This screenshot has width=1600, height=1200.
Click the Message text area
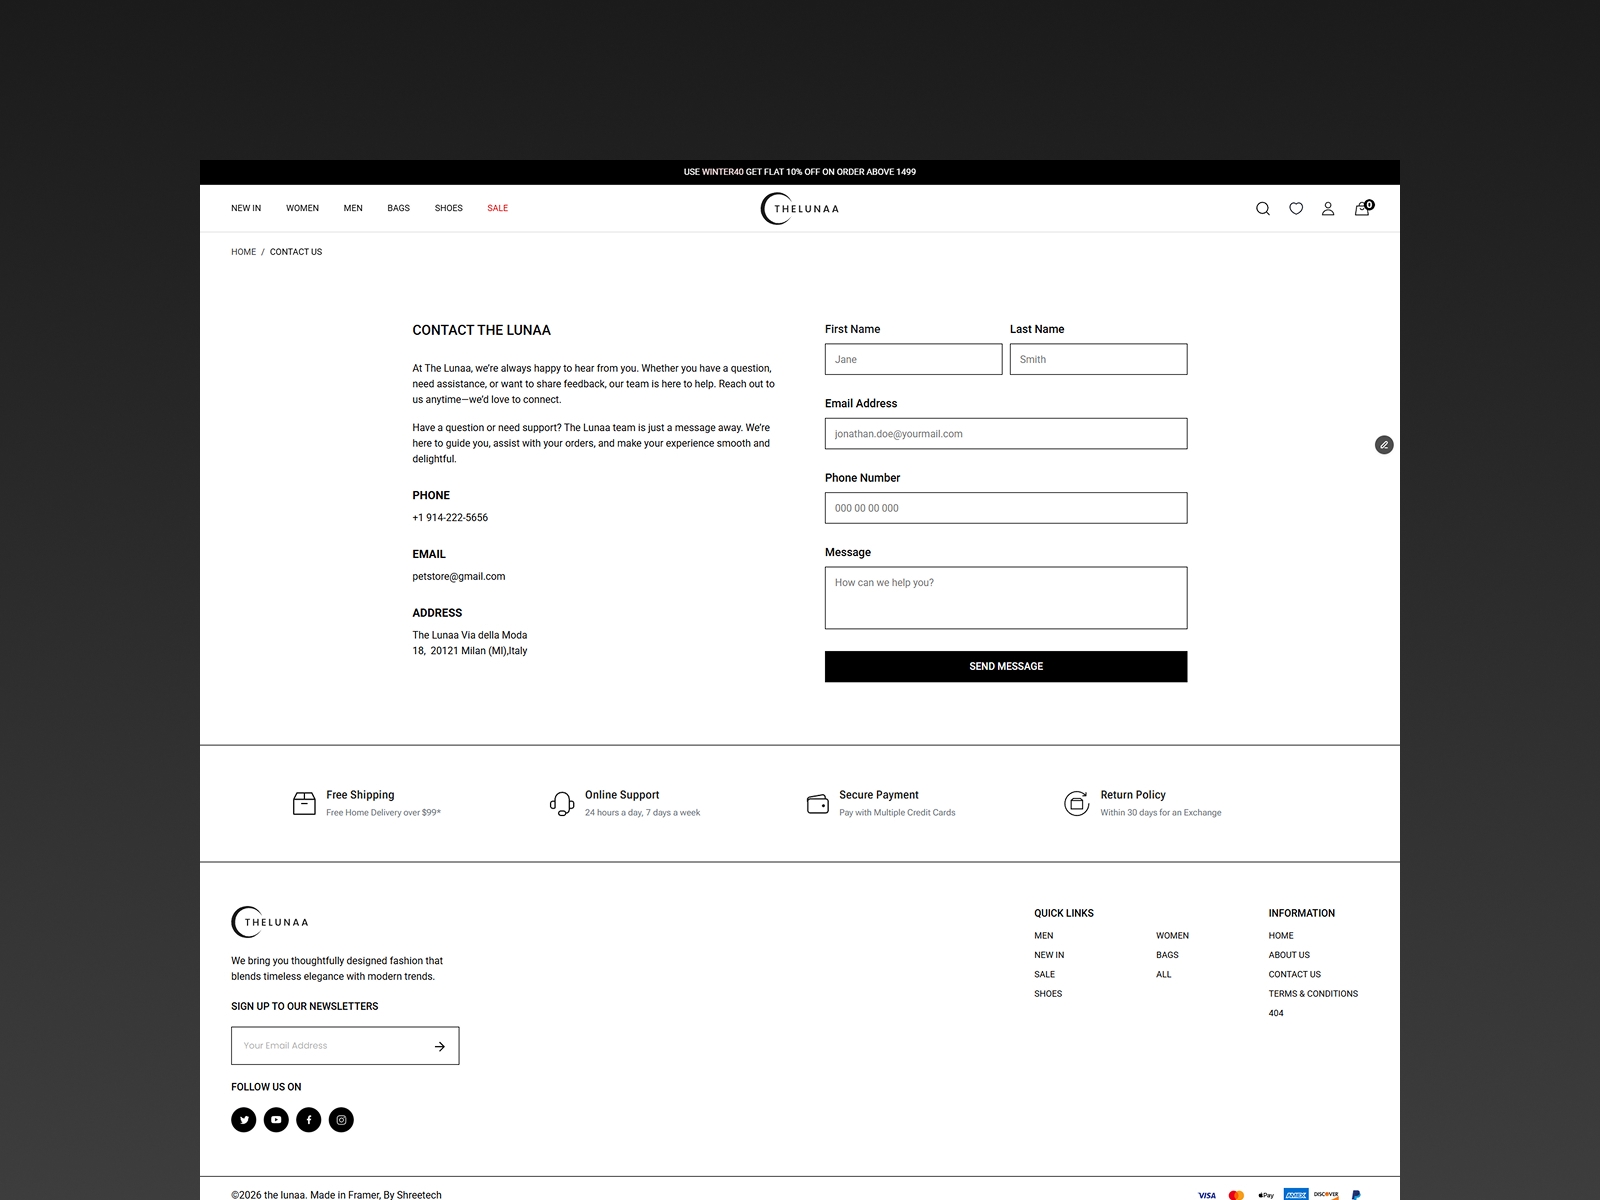pyautogui.click(x=1005, y=597)
